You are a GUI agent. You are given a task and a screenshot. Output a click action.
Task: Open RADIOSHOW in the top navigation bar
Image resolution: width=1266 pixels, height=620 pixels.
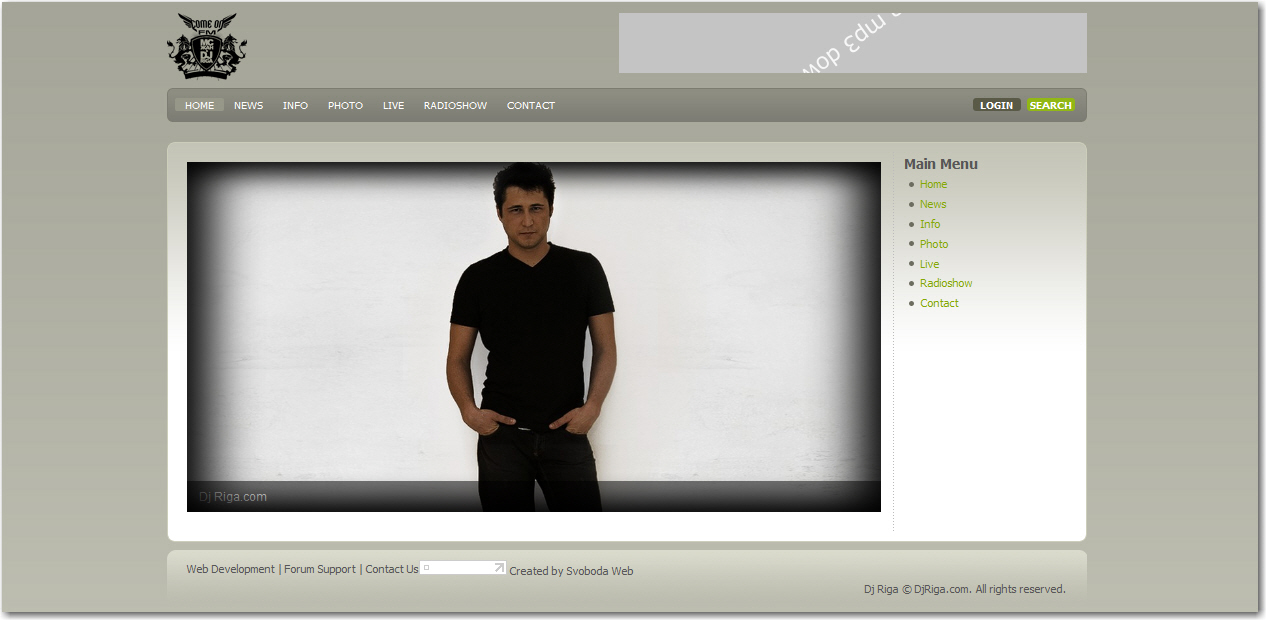click(455, 105)
